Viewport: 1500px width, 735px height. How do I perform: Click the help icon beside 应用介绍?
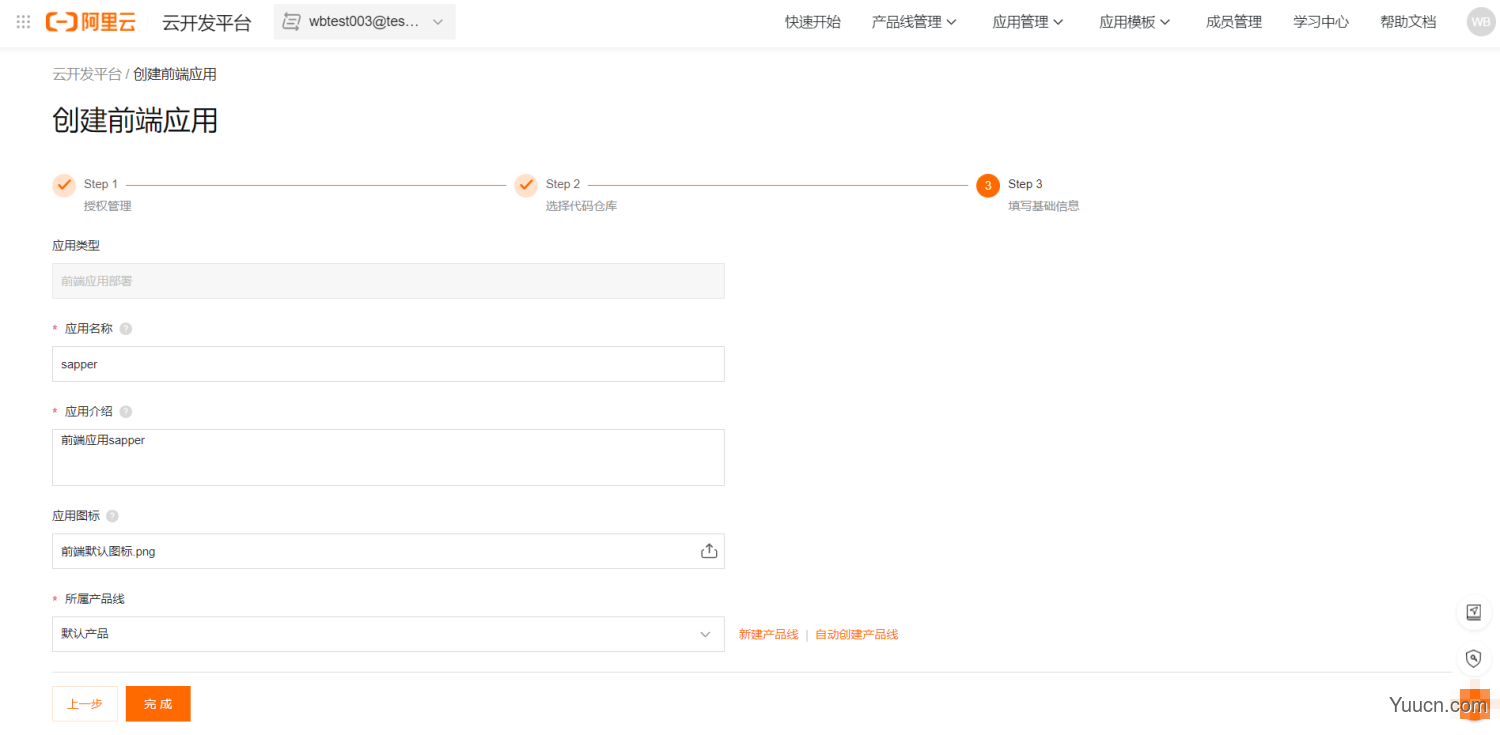[126, 412]
